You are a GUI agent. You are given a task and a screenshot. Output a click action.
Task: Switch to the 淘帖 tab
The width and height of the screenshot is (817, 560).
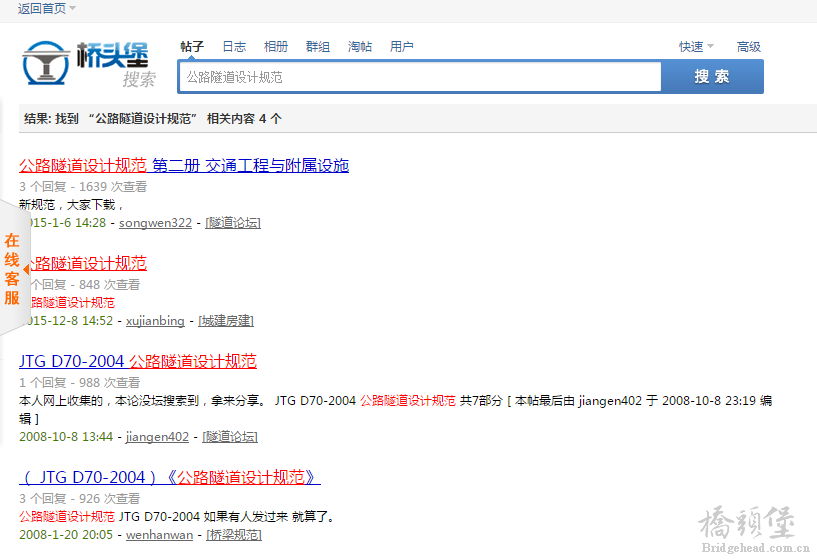pyautogui.click(x=360, y=47)
